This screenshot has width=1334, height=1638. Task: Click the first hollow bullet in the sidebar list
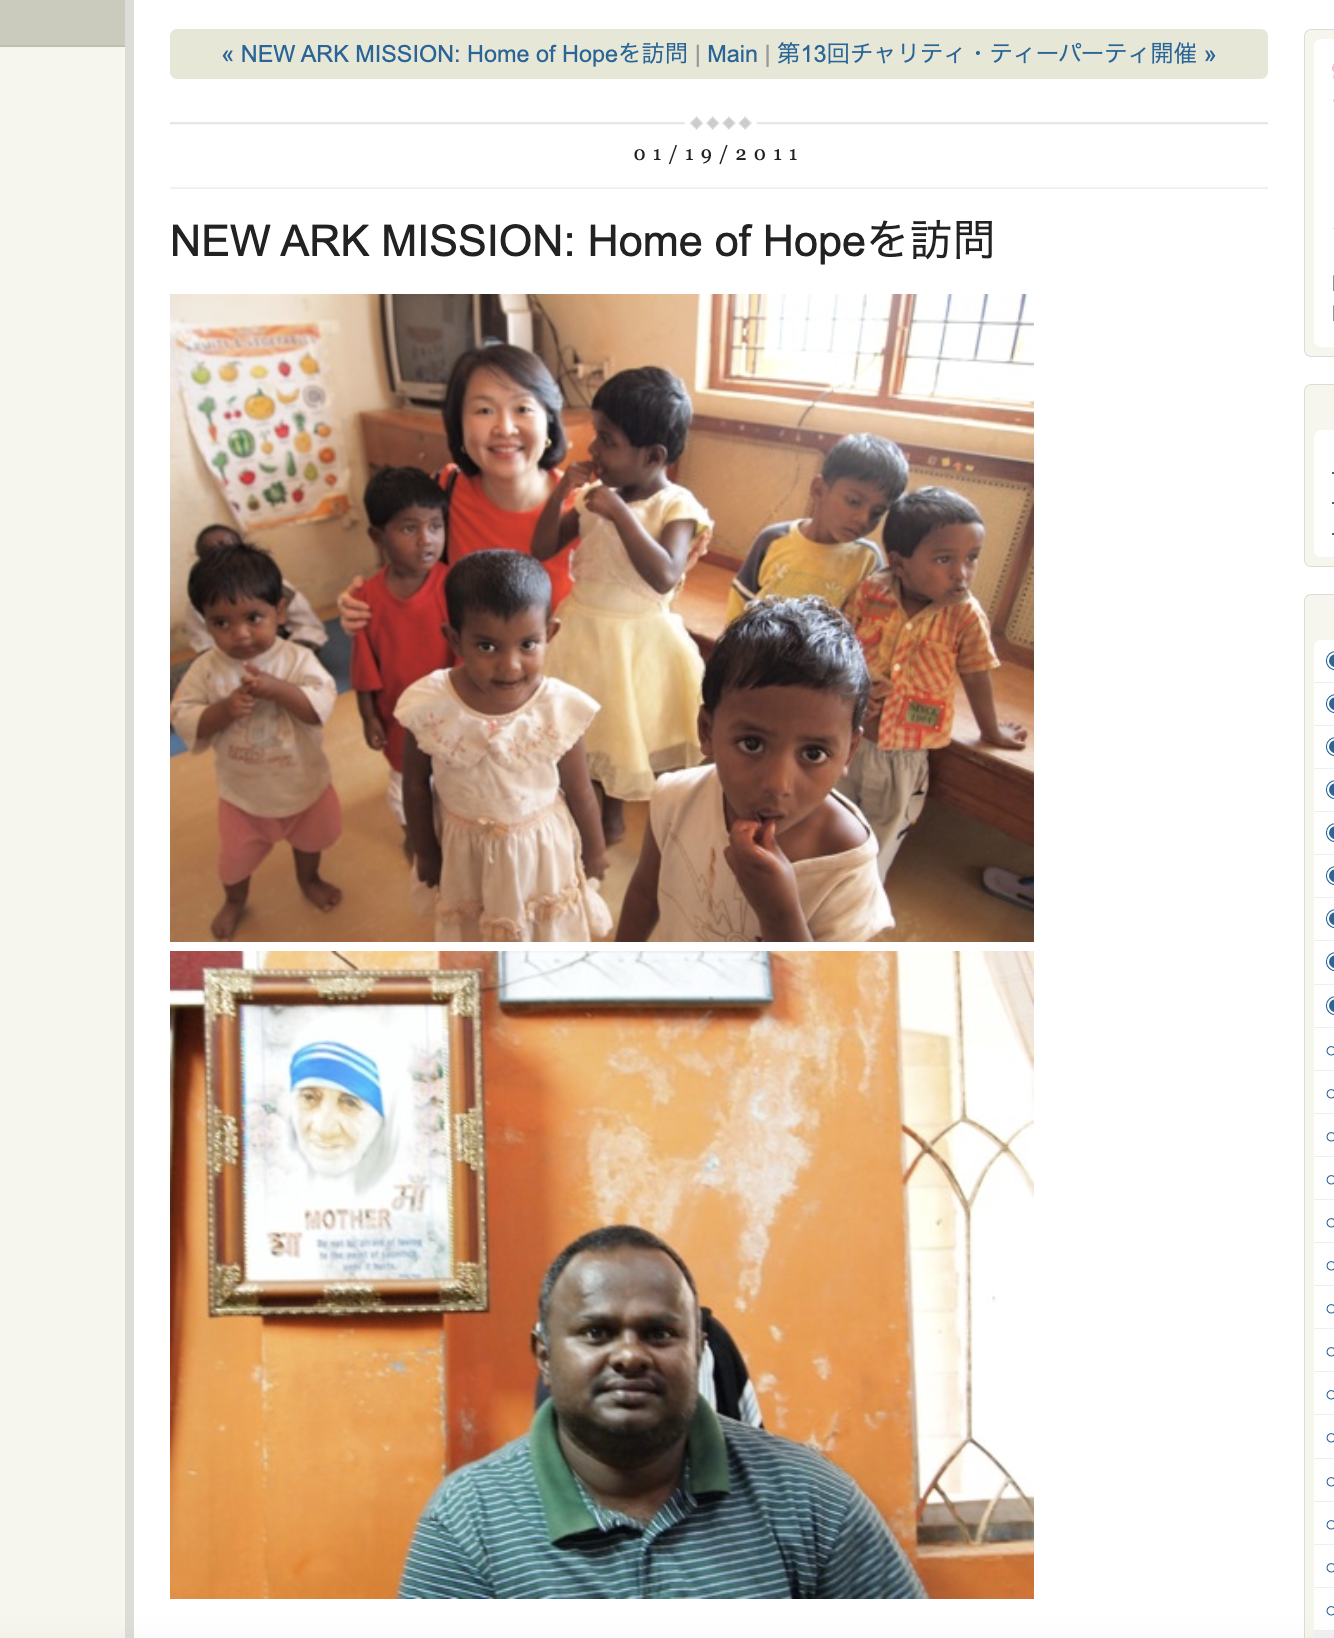click(1329, 1050)
